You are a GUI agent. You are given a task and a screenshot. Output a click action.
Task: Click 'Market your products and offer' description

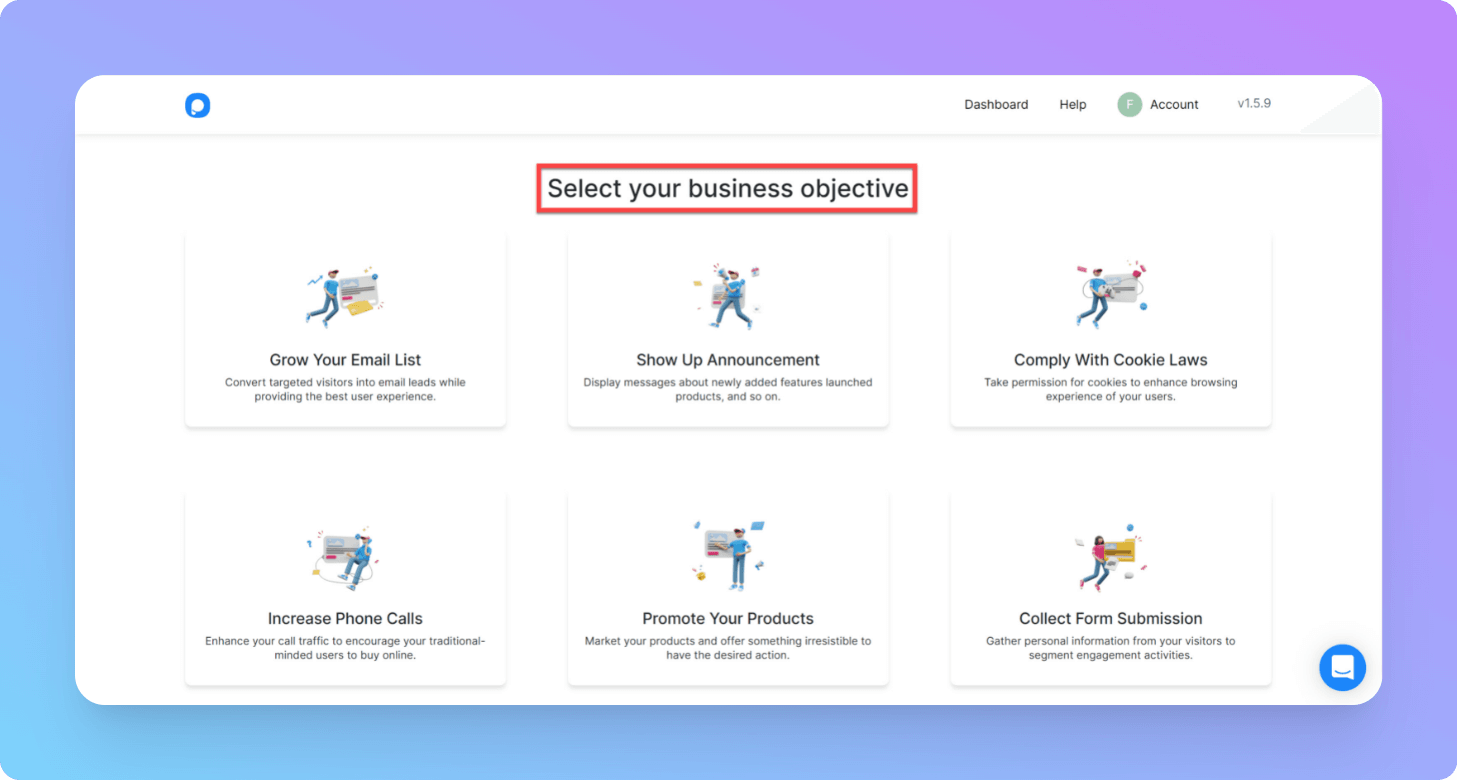pos(728,648)
